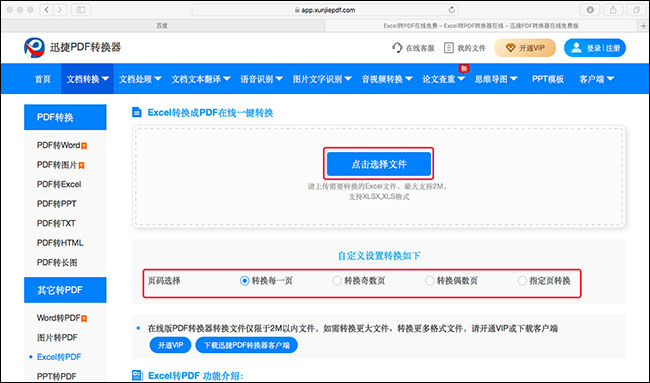Screen dimensions: 650x383
Task: Open the Safari downloads icon
Action: pyautogui.click(x=590, y=10)
